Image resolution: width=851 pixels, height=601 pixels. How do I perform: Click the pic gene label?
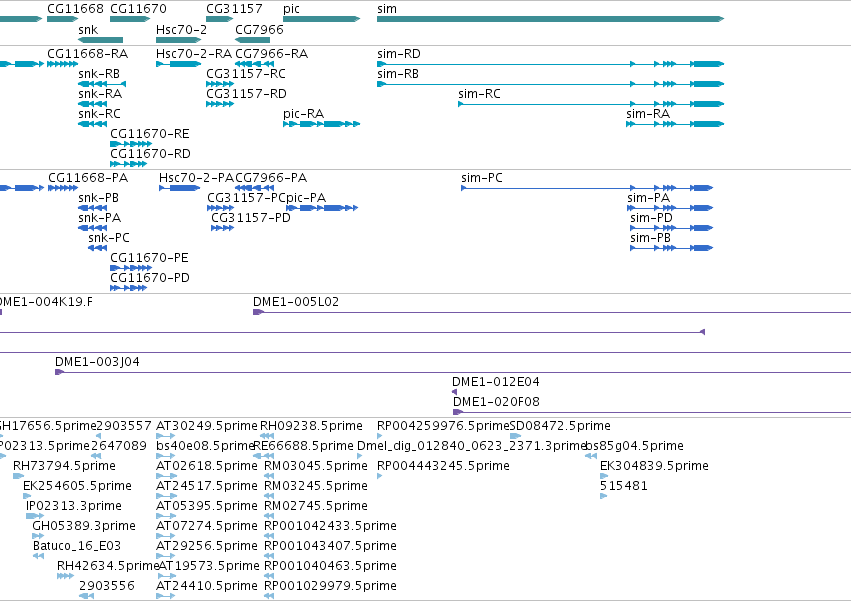tap(291, 9)
